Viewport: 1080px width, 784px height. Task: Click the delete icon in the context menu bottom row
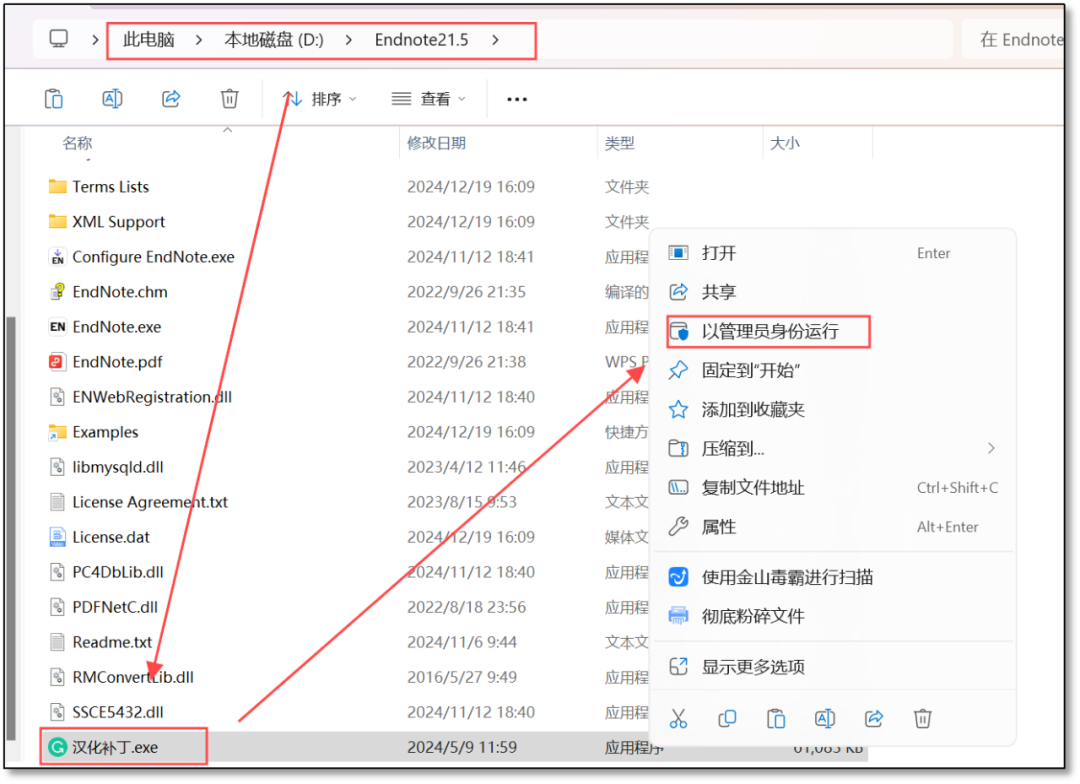[x=923, y=719]
